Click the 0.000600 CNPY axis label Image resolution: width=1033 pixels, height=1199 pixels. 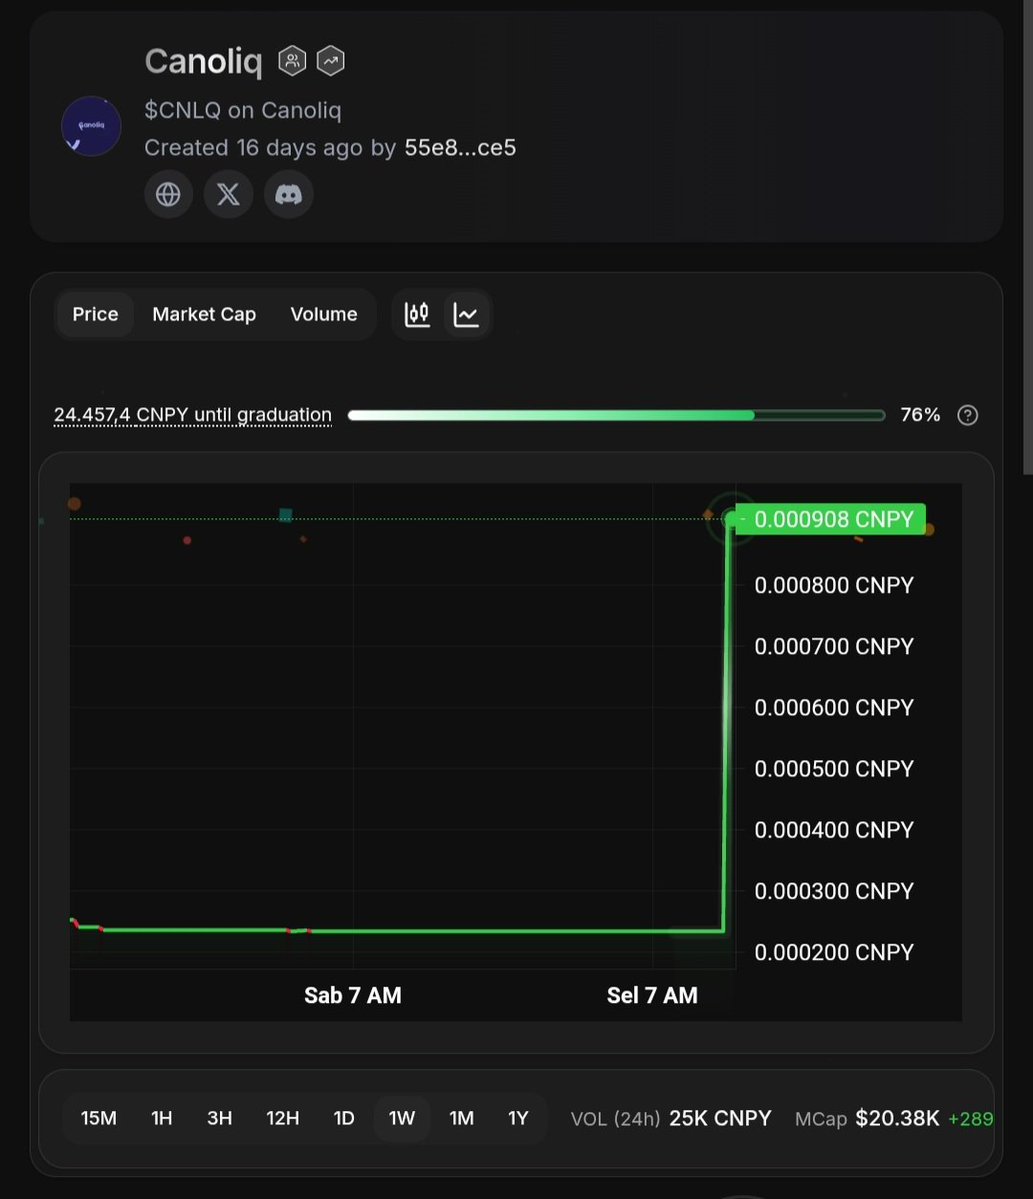tap(833, 707)
